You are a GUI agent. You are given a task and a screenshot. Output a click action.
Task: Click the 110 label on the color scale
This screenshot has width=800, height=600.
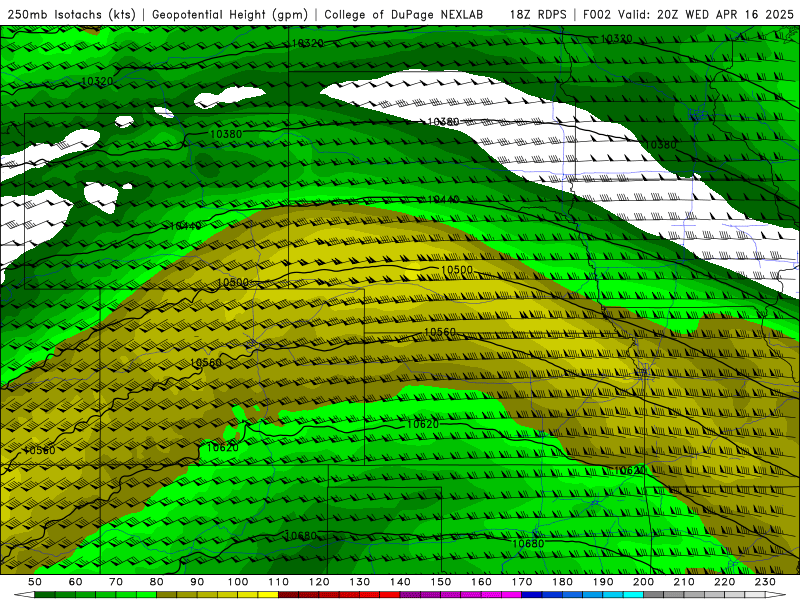(279, 582)
